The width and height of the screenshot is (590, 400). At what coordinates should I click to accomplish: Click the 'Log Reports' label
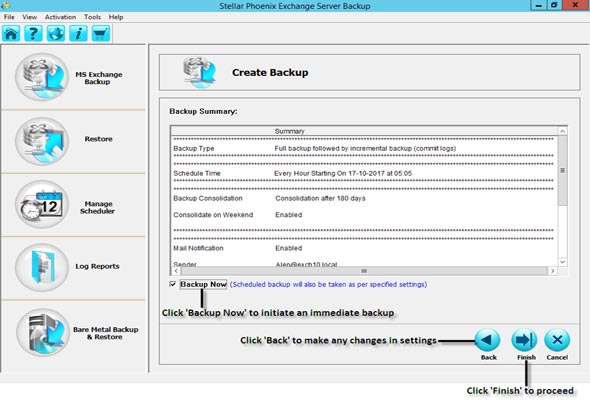tap(97, 266)
